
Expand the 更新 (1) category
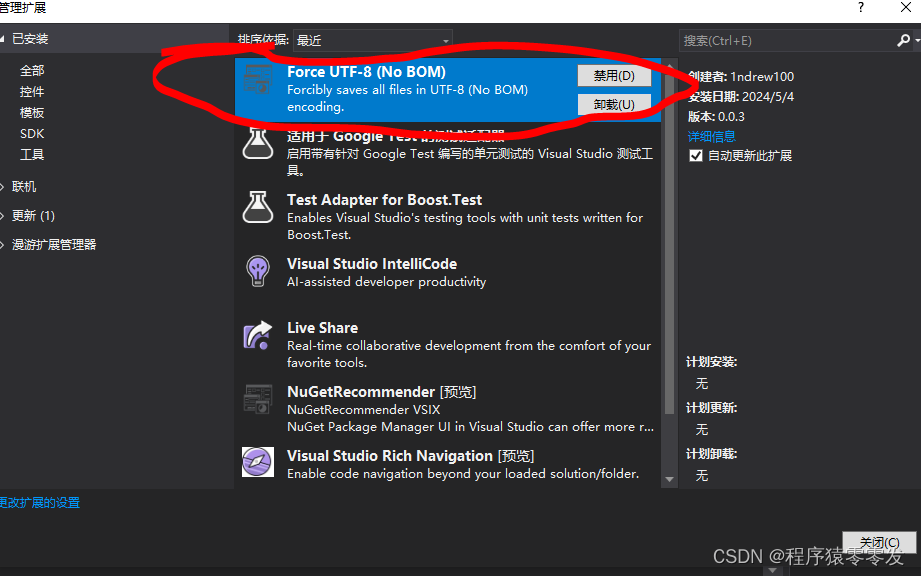(x=2, y=215)
